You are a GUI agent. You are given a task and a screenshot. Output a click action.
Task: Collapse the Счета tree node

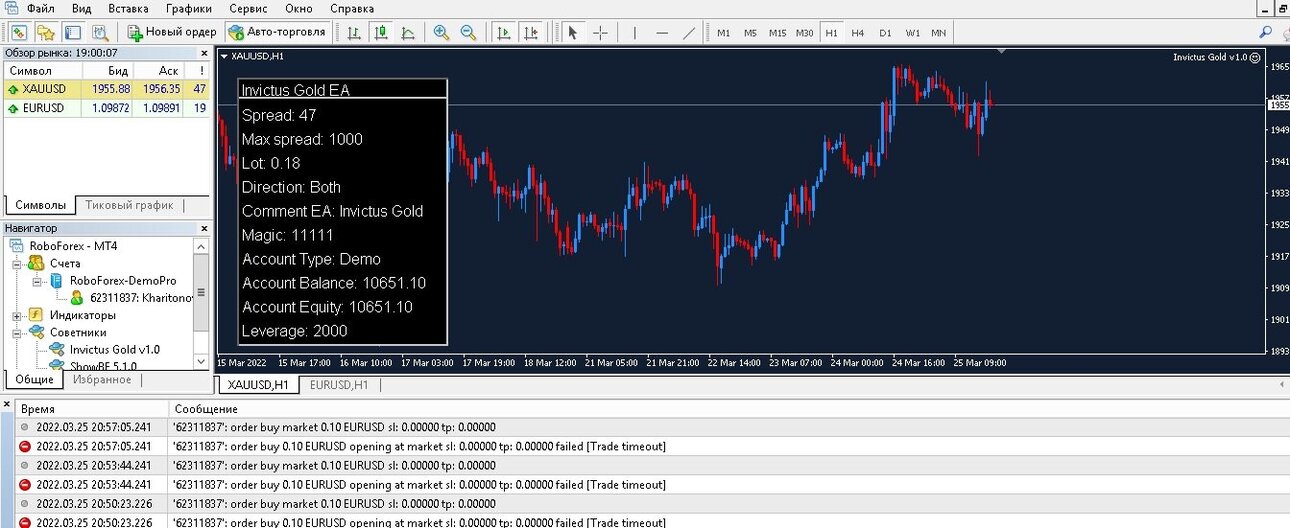point(16,264)
